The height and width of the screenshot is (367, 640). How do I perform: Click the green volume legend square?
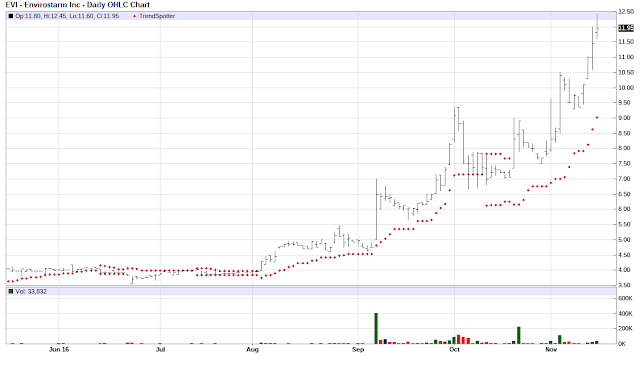pos(11,291)
